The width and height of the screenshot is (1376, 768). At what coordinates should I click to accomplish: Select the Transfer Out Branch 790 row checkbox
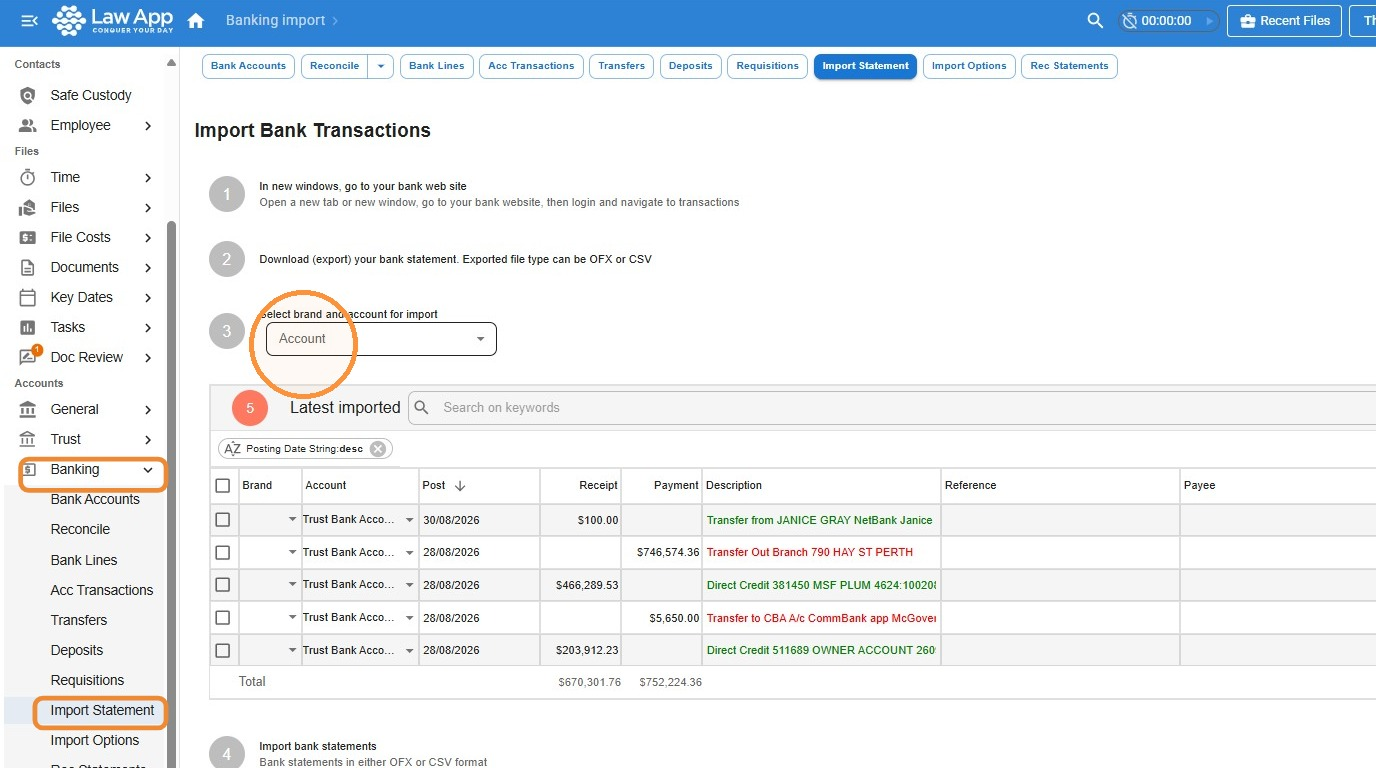pyautogui.click(x=222, y=552)
